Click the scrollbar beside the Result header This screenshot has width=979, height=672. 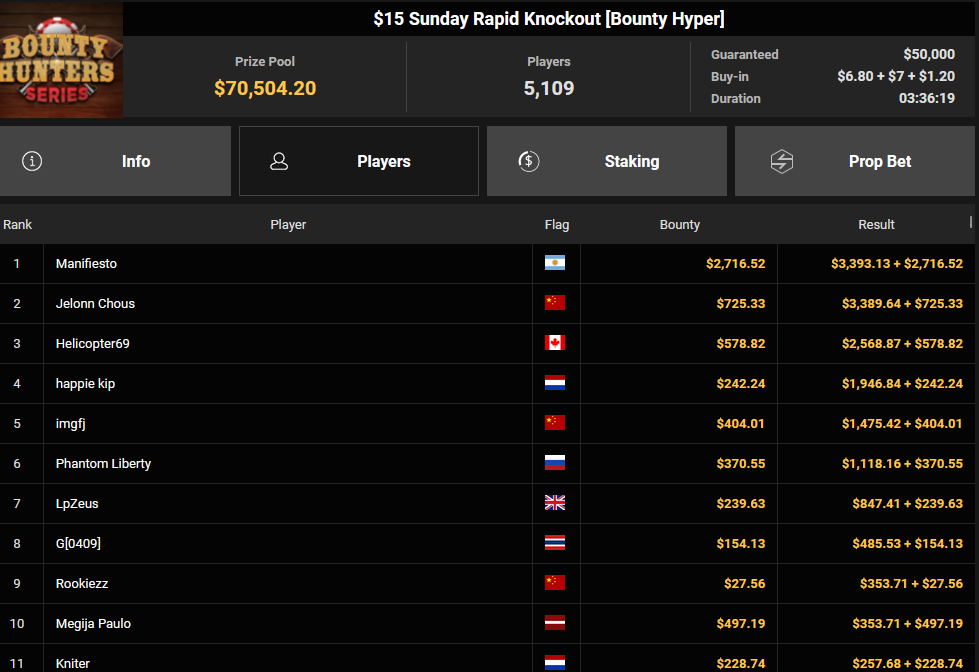tap(970, 222)
